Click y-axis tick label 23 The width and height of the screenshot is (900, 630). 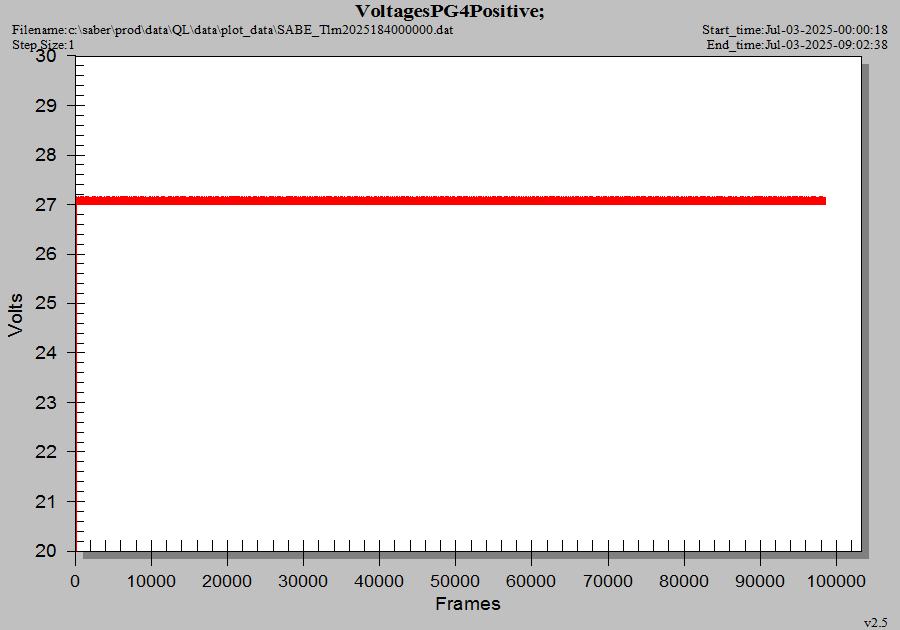(x=46, y=402)
